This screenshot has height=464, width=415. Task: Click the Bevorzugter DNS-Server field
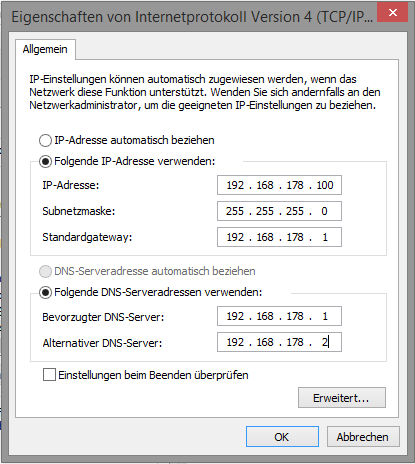279,316
